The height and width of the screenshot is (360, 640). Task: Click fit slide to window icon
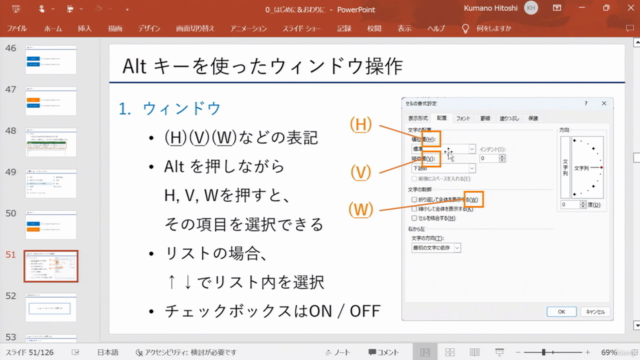[x=634, y=352]
